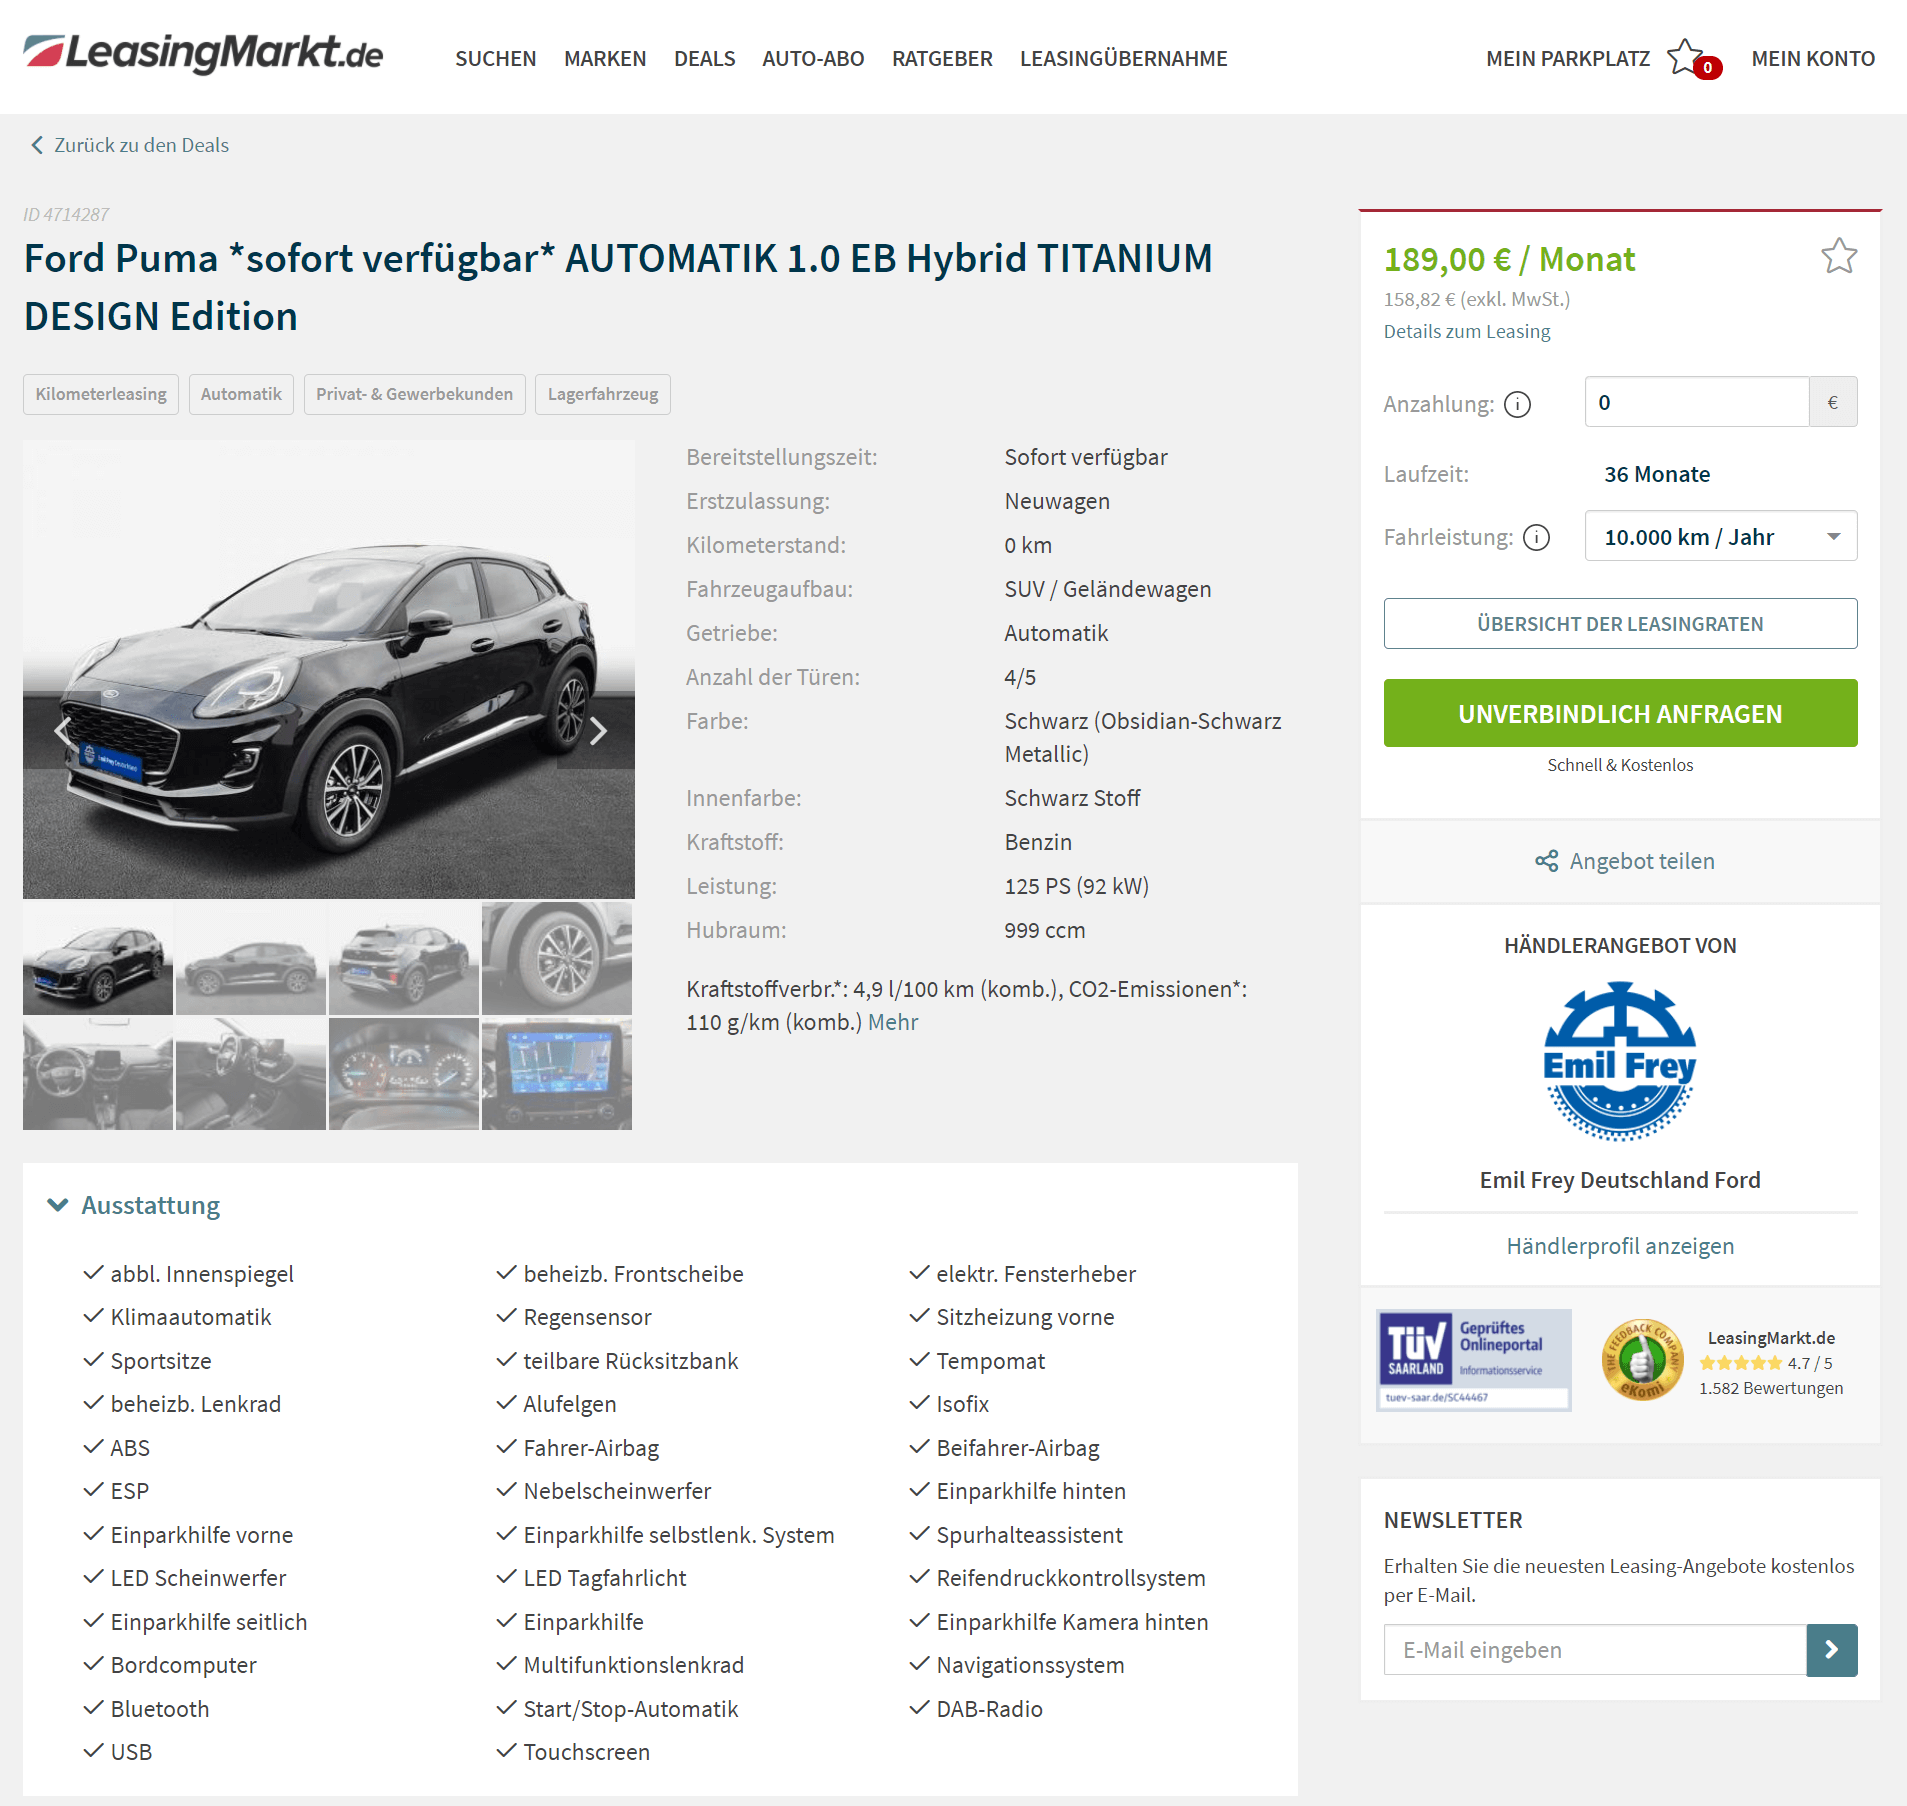1907x1806 pixels.
Task: Open the MARKEN menu
Action: 605,58
